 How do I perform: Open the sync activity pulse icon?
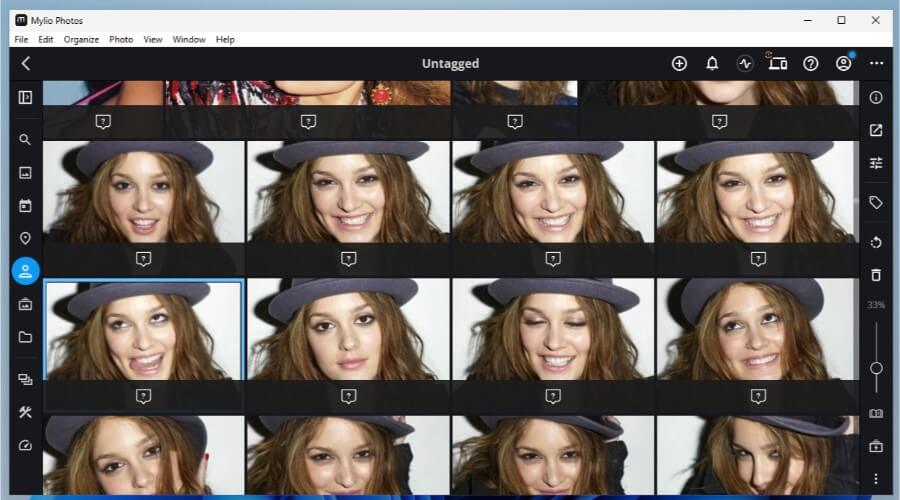pos(745,64)
